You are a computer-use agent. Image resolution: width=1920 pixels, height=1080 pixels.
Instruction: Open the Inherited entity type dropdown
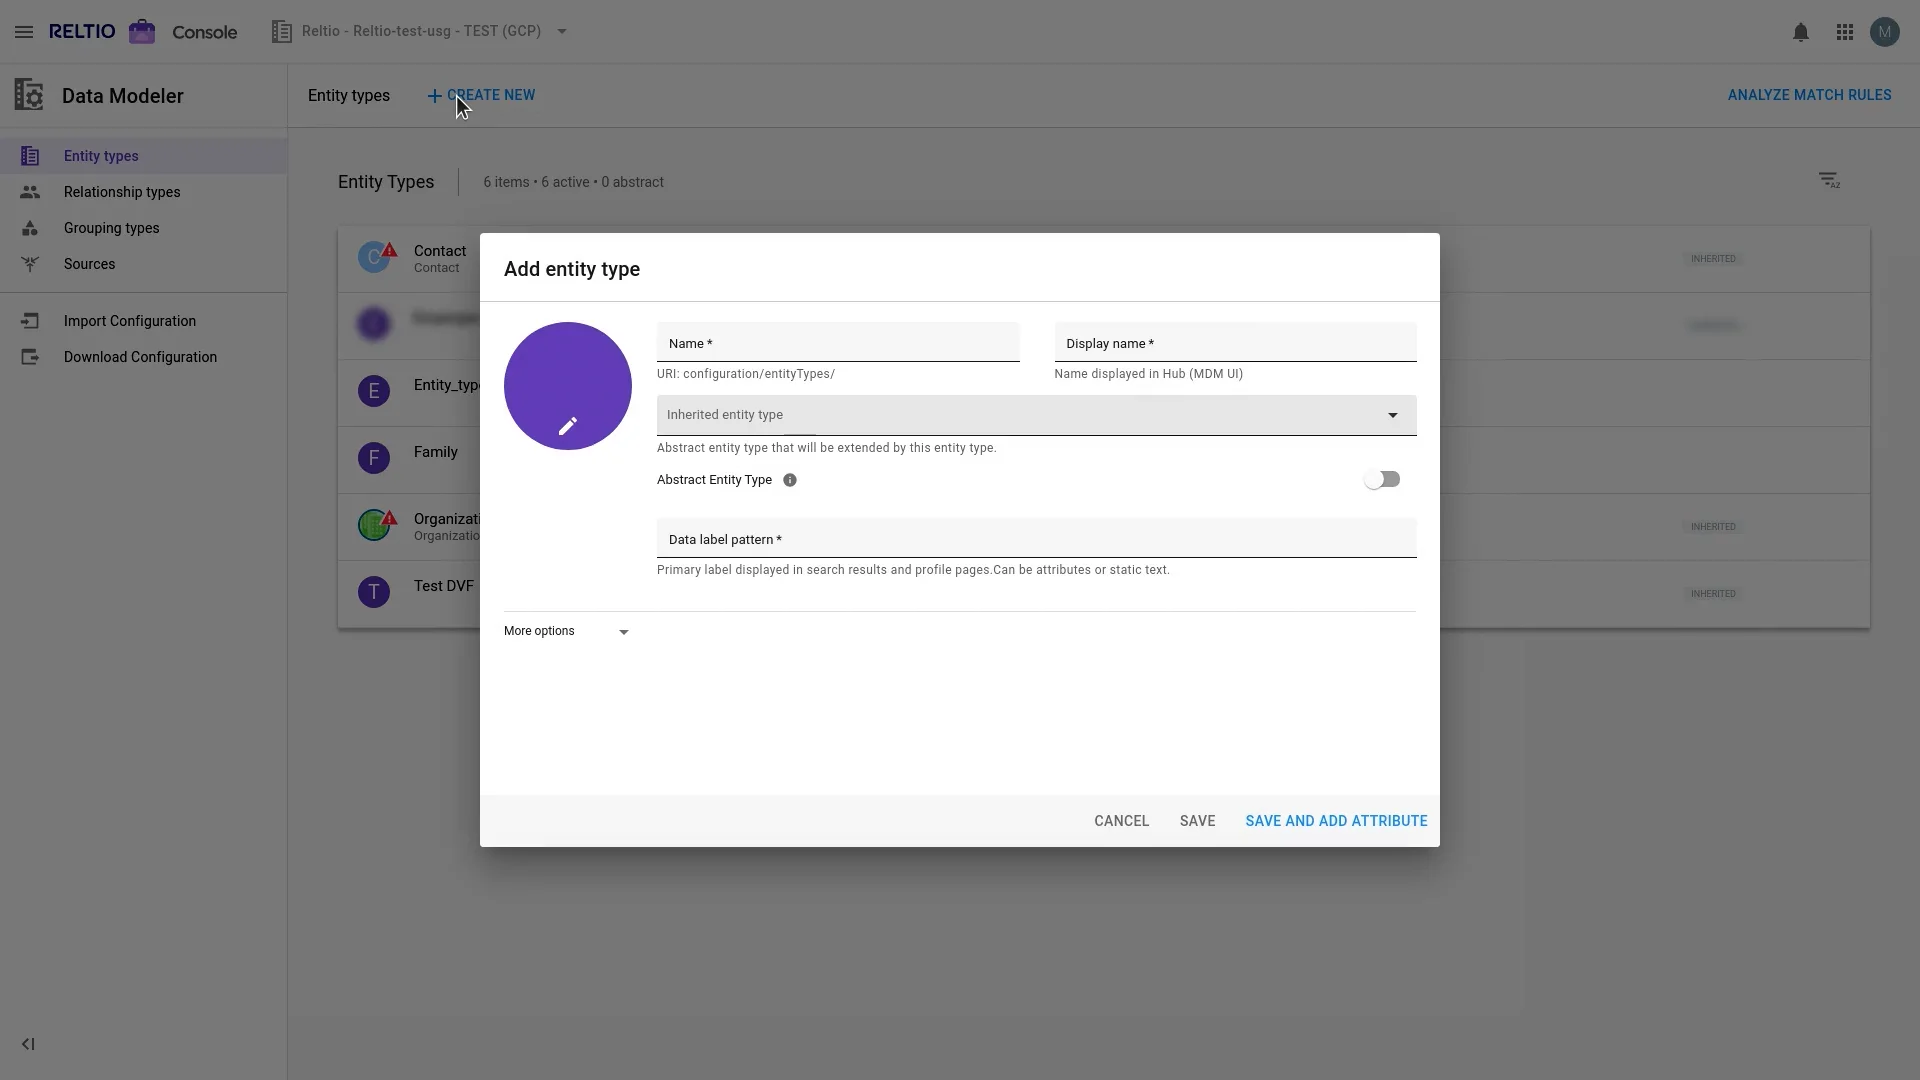[x=1036, y=415]
